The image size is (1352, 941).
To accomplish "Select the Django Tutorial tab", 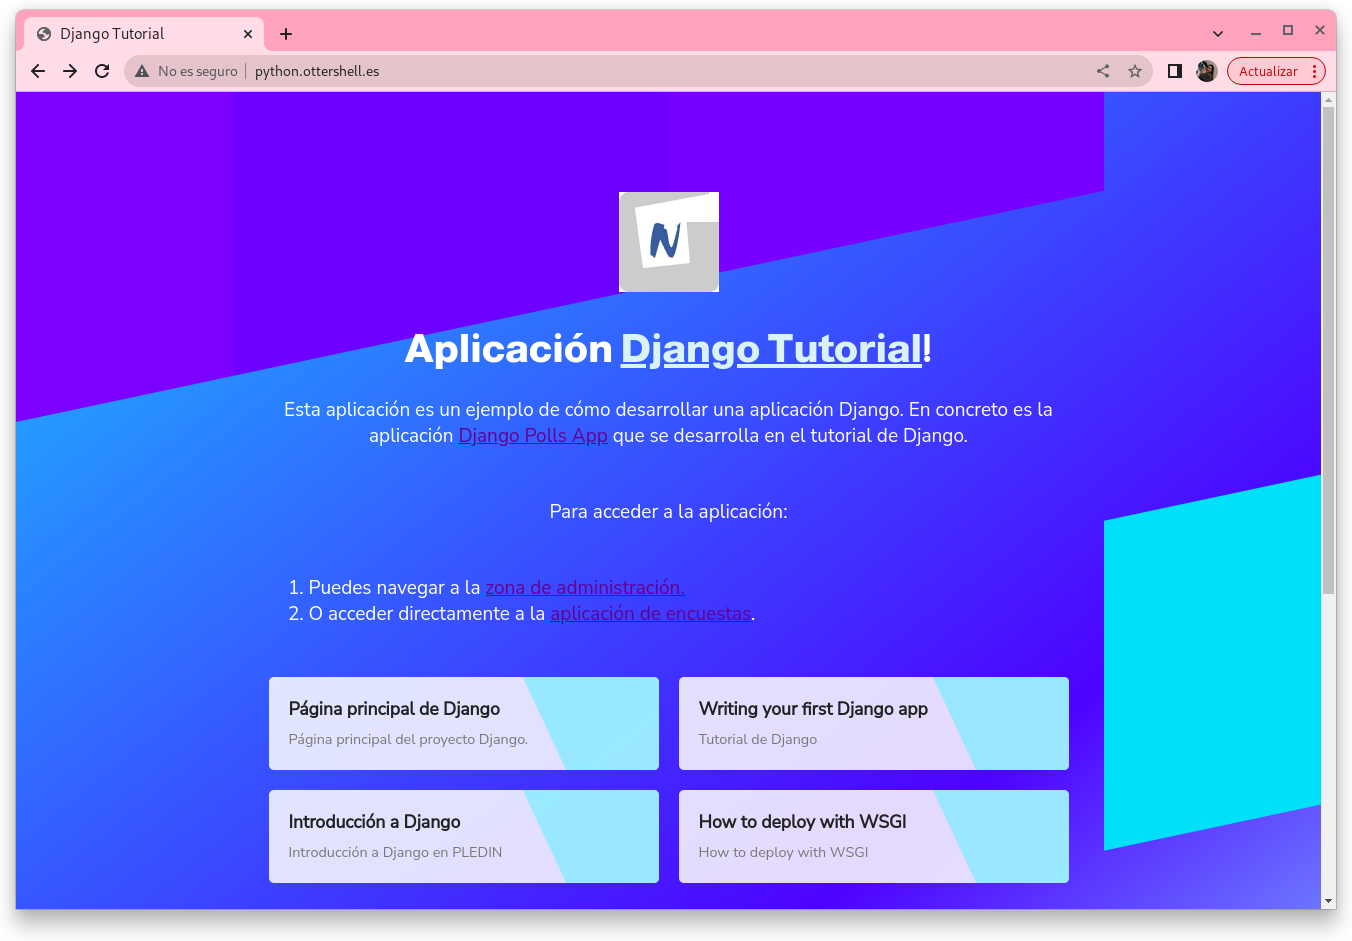I will 130,34.
